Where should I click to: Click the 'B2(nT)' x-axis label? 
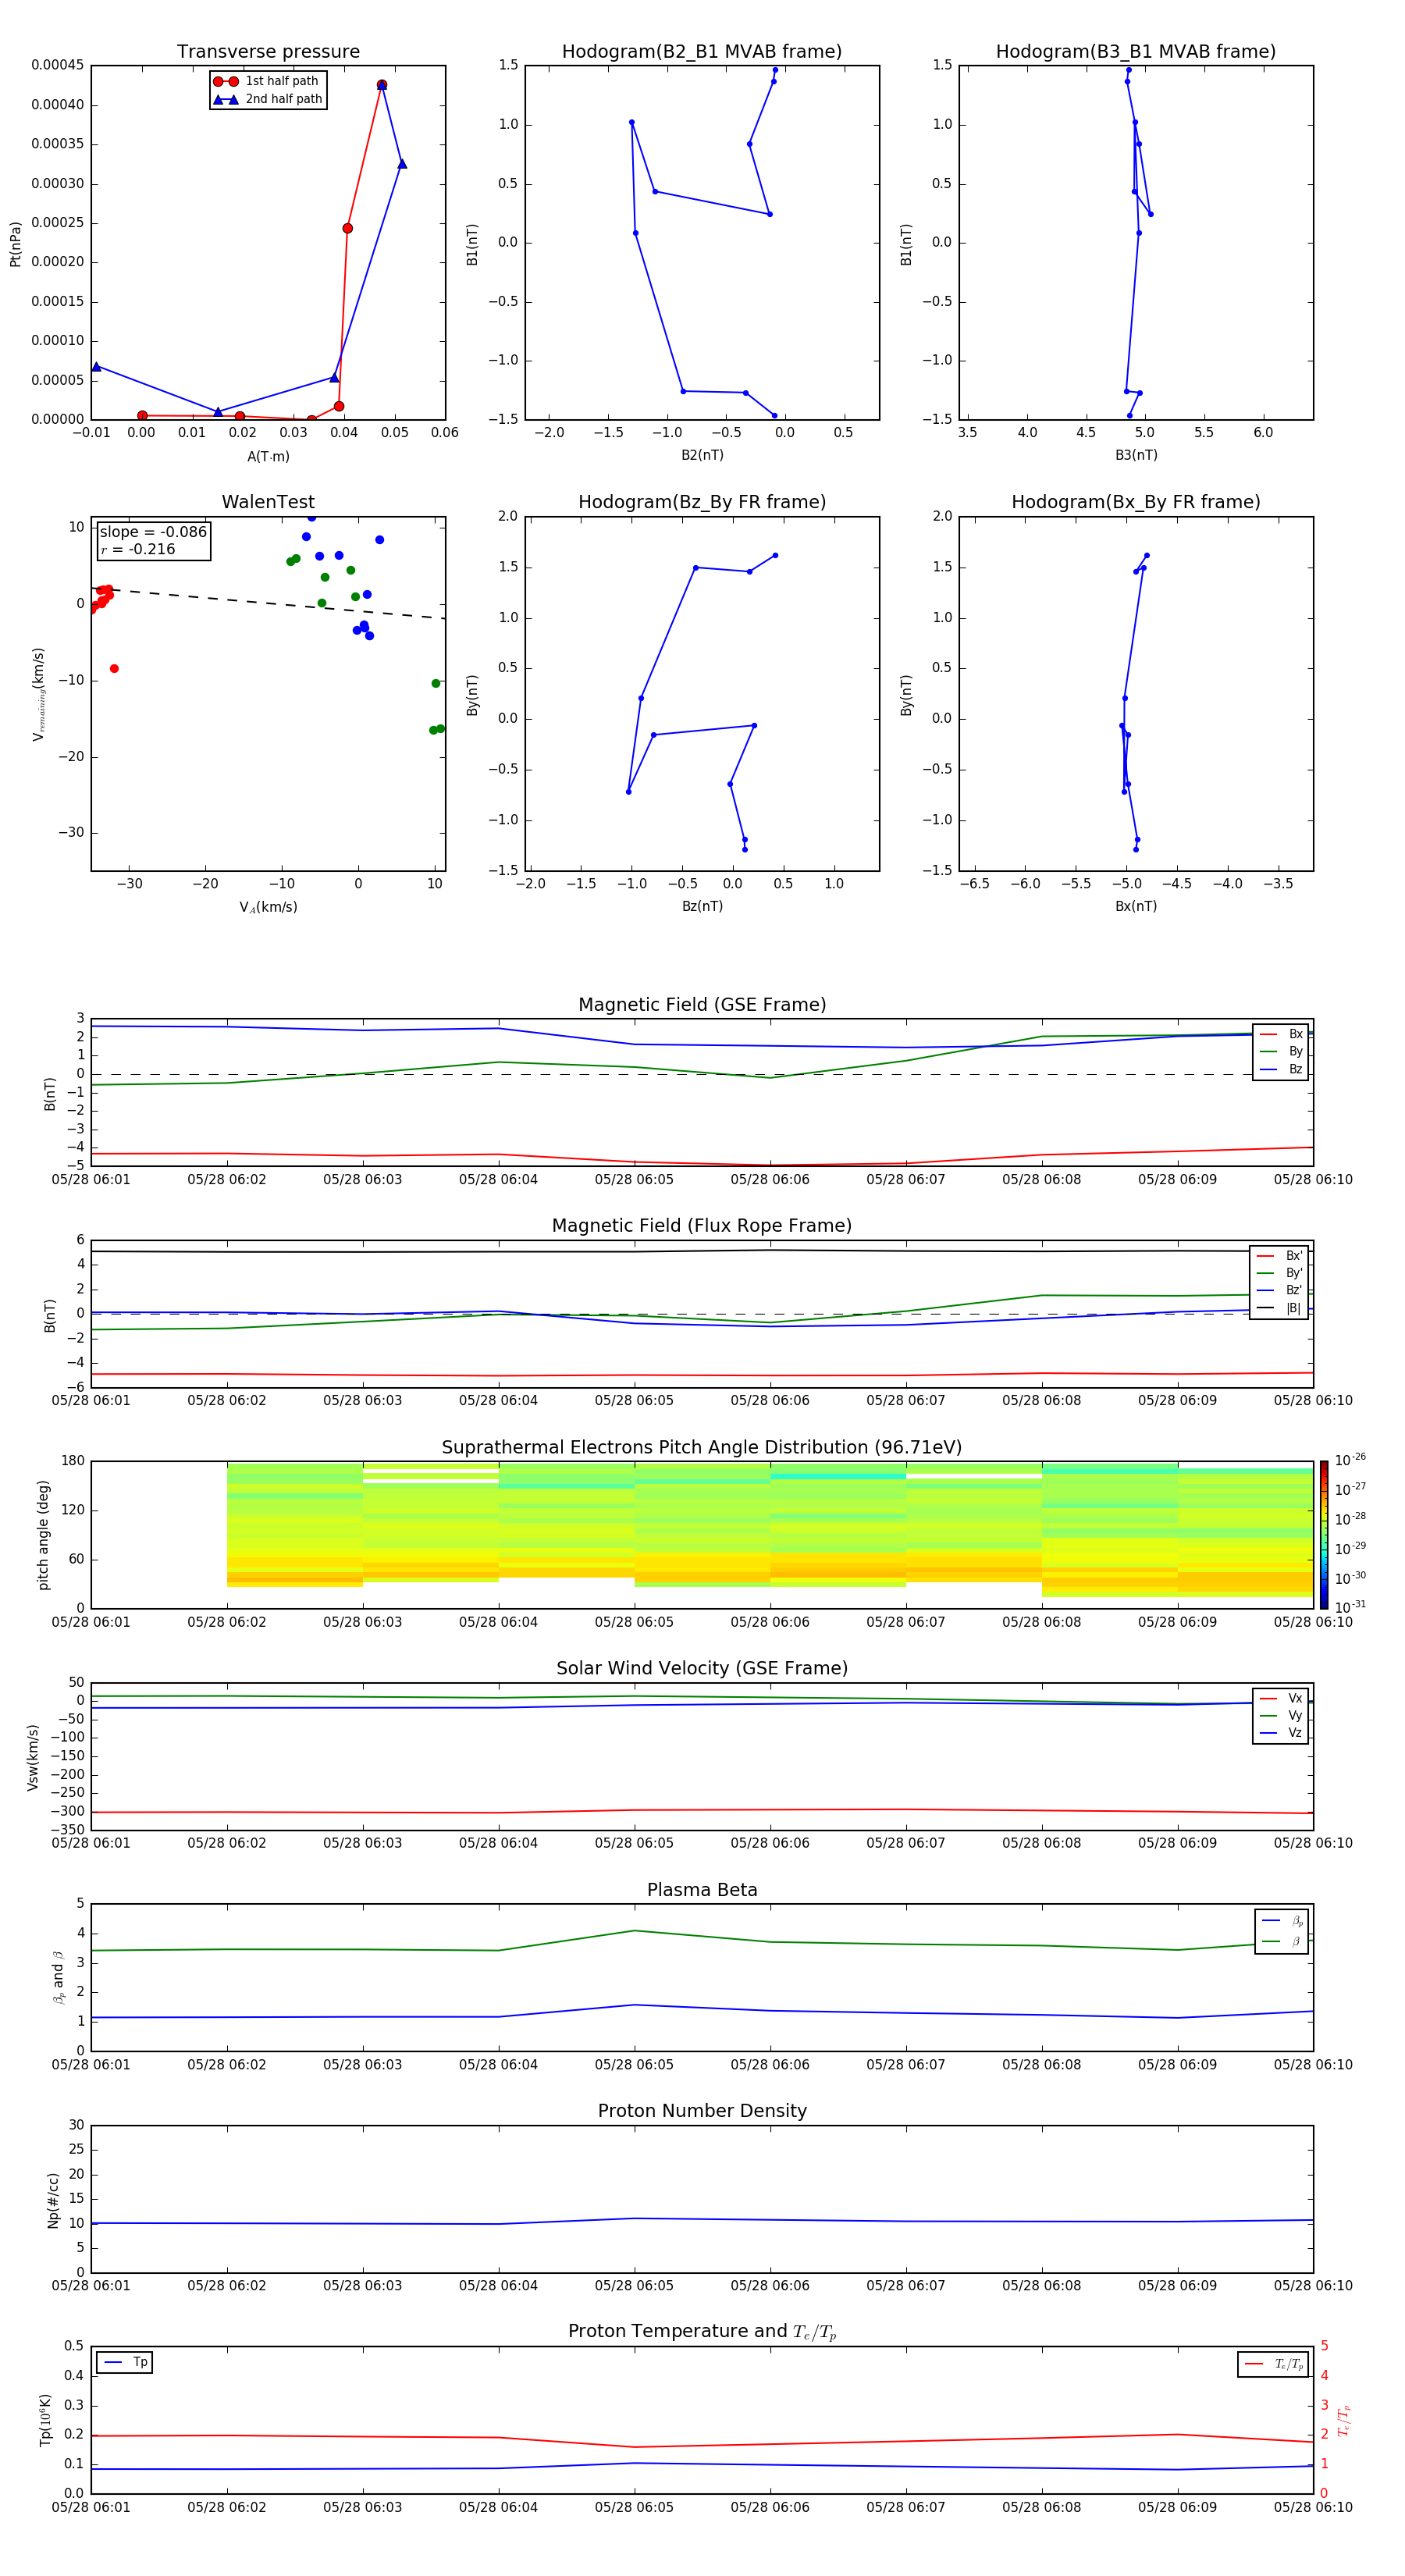click(x=702, y=455)
